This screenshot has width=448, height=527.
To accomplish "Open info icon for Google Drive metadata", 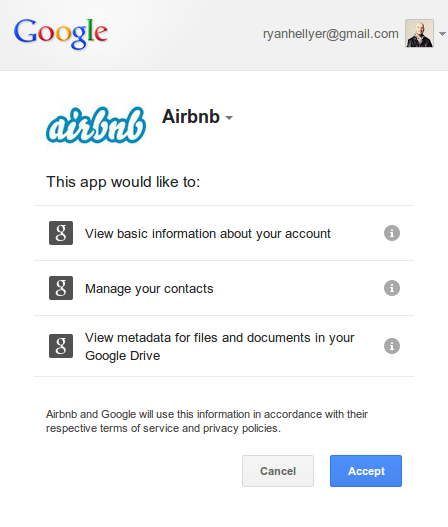I will [392, 346].
